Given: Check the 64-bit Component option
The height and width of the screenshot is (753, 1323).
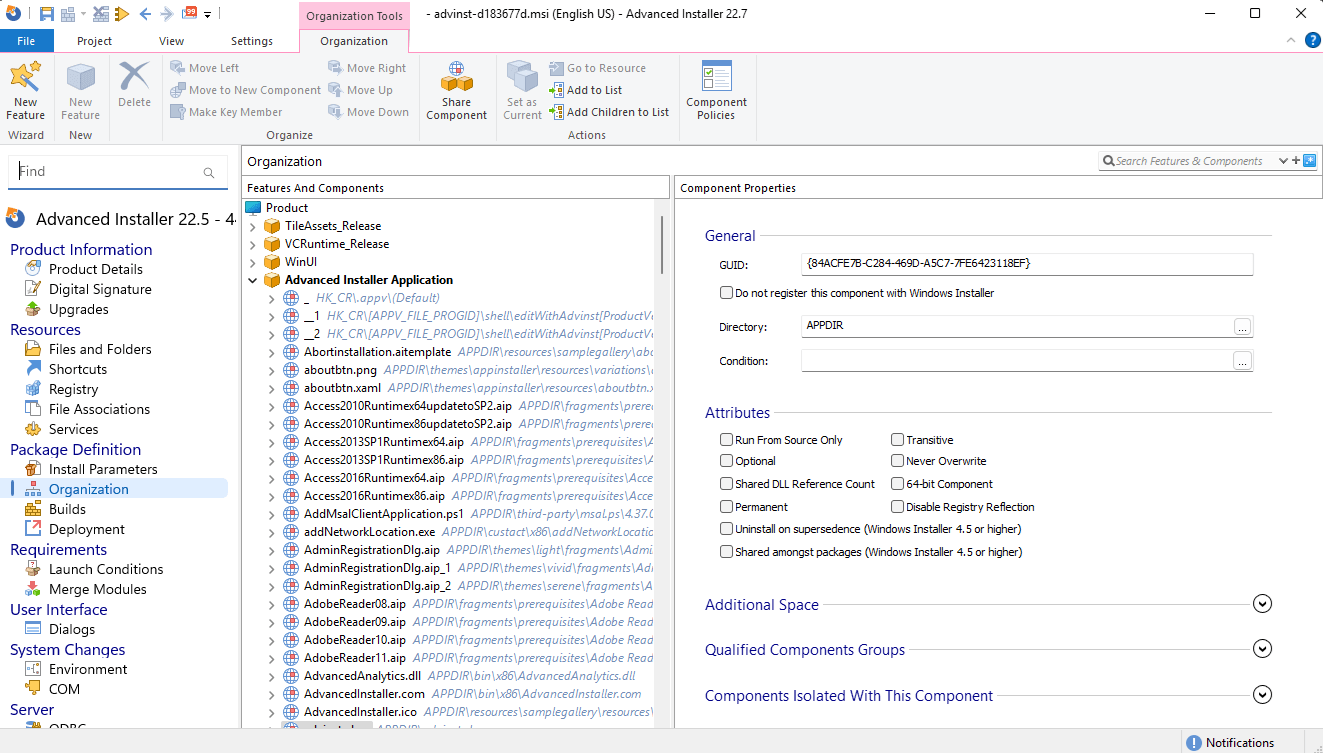Looking at the screenshot, I should [x=898, y=484].
